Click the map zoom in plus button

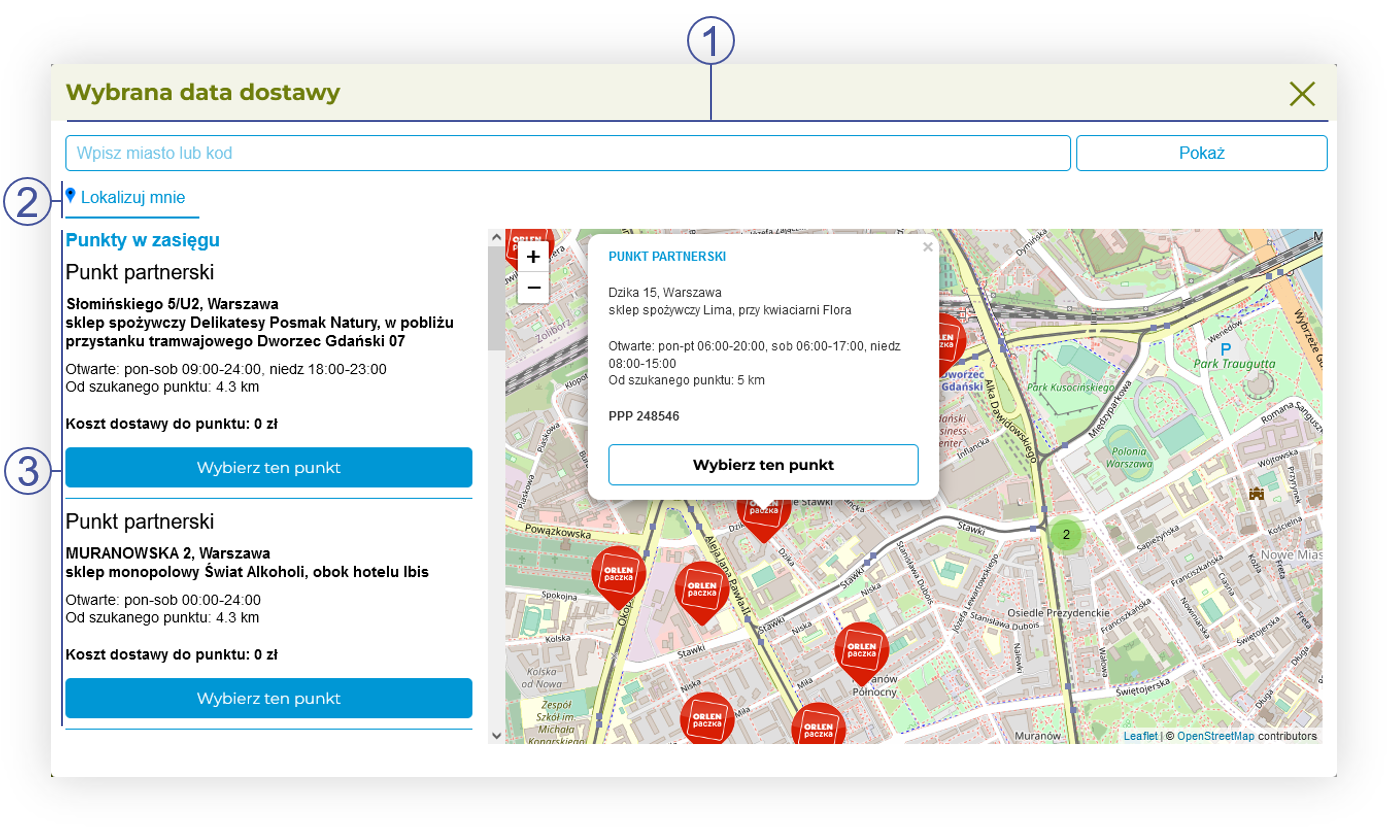click(533, 257)
